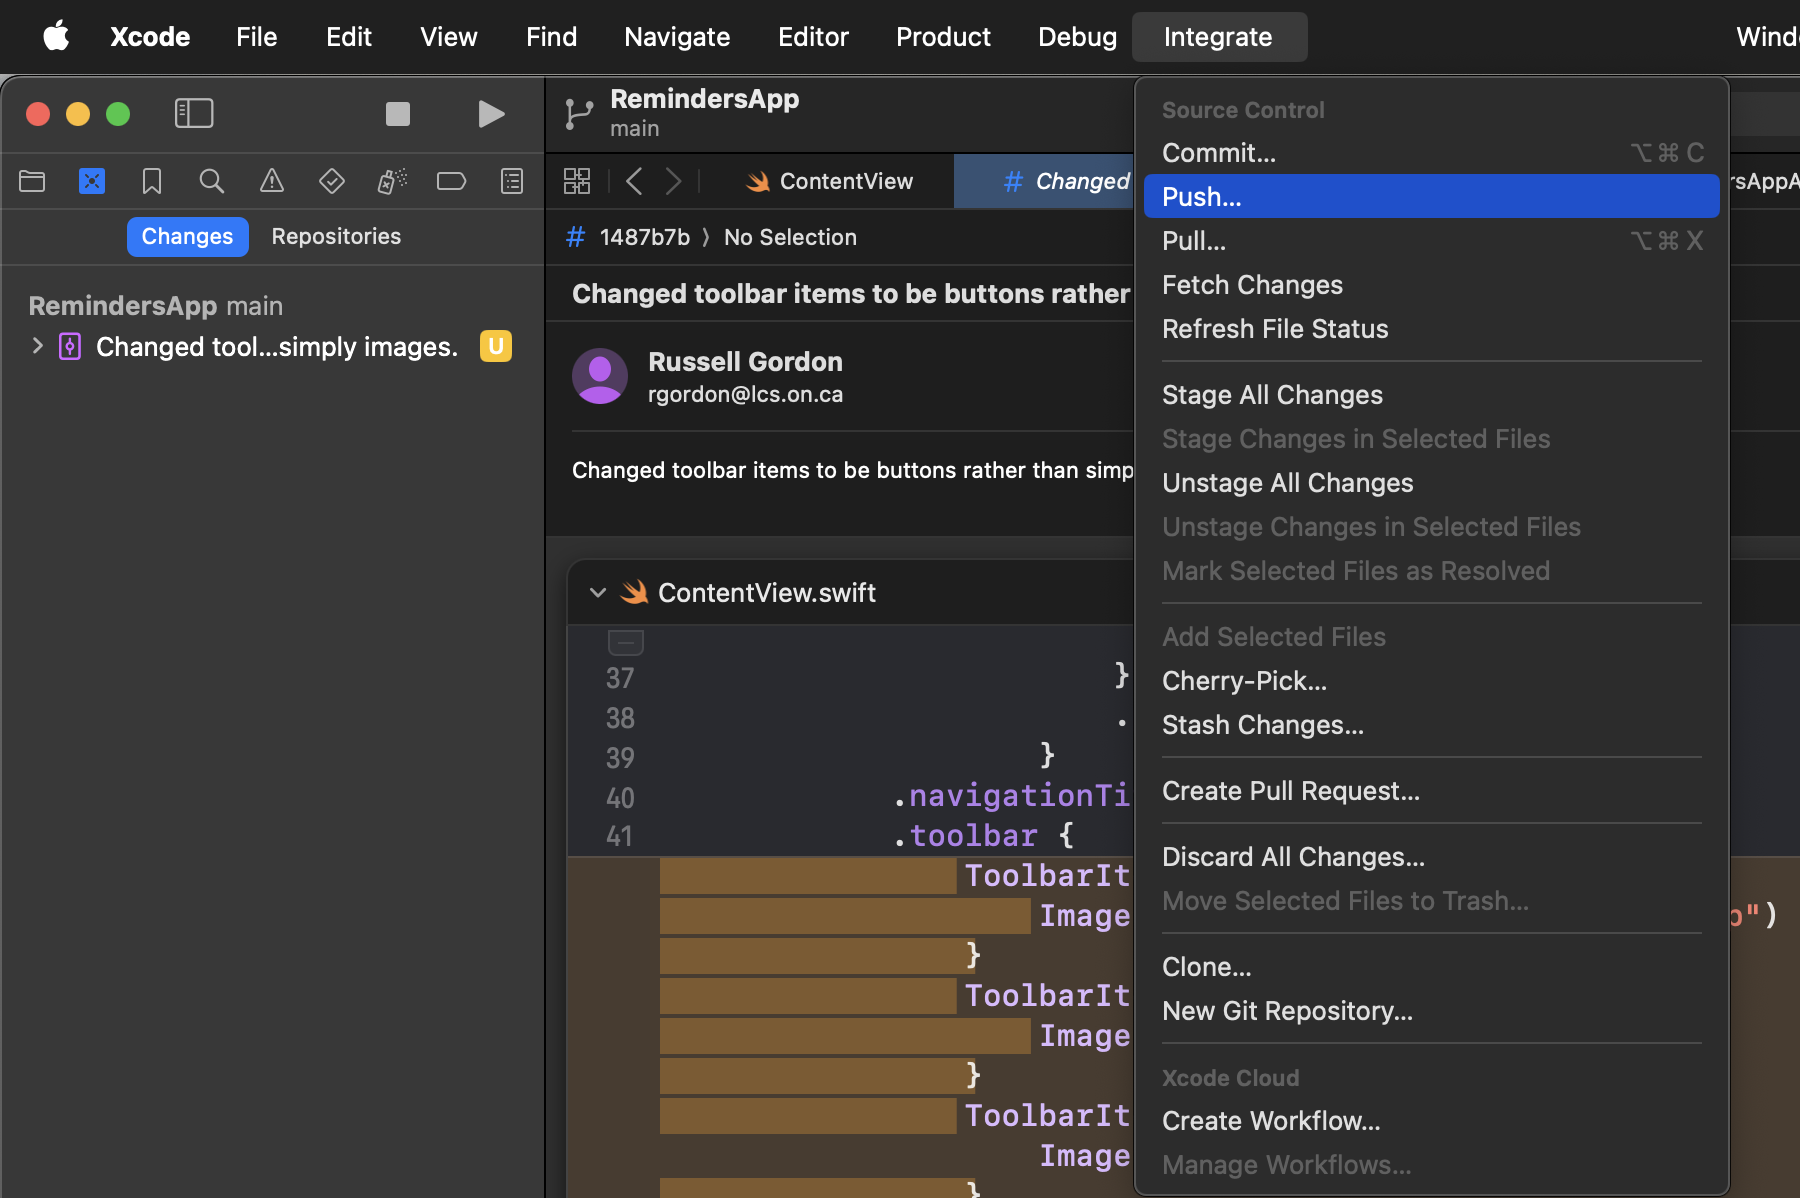The width and height of the screenshot is (1800, 1198).
Task: Open the Bookmark navigator icon
Action: [x=152, y=181]
